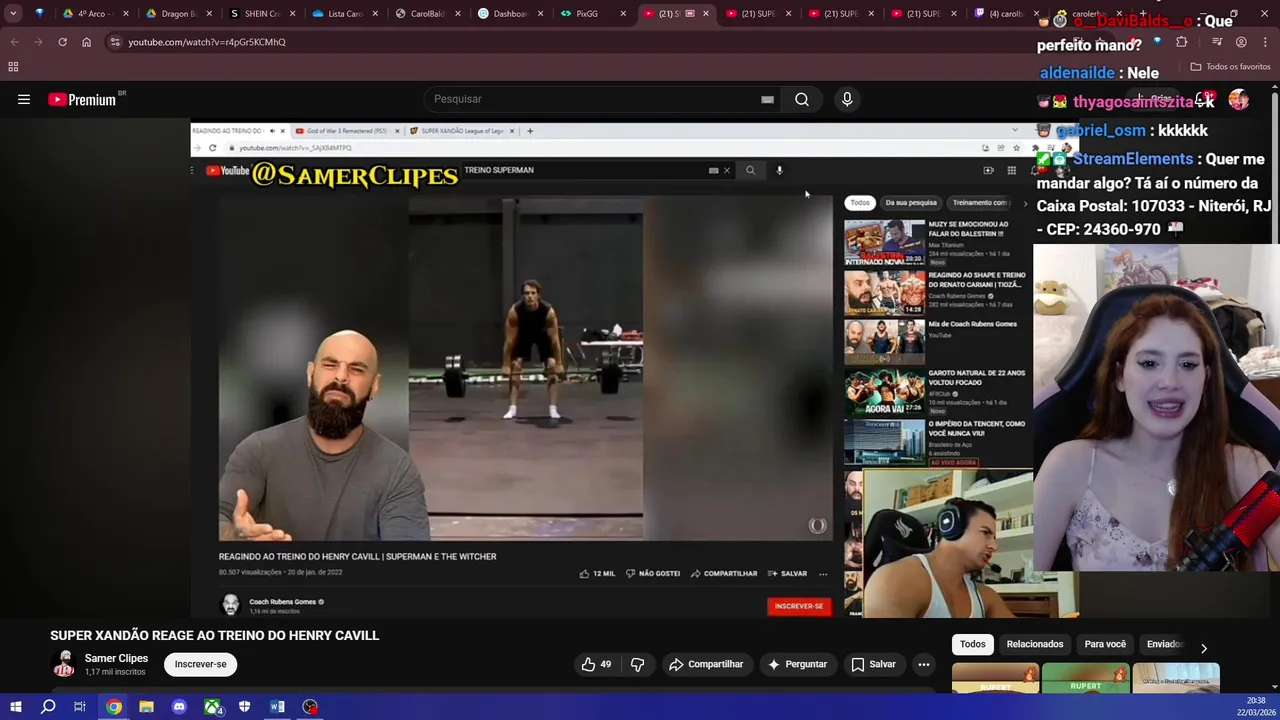Show more filter chips with the arrow

1204,649
